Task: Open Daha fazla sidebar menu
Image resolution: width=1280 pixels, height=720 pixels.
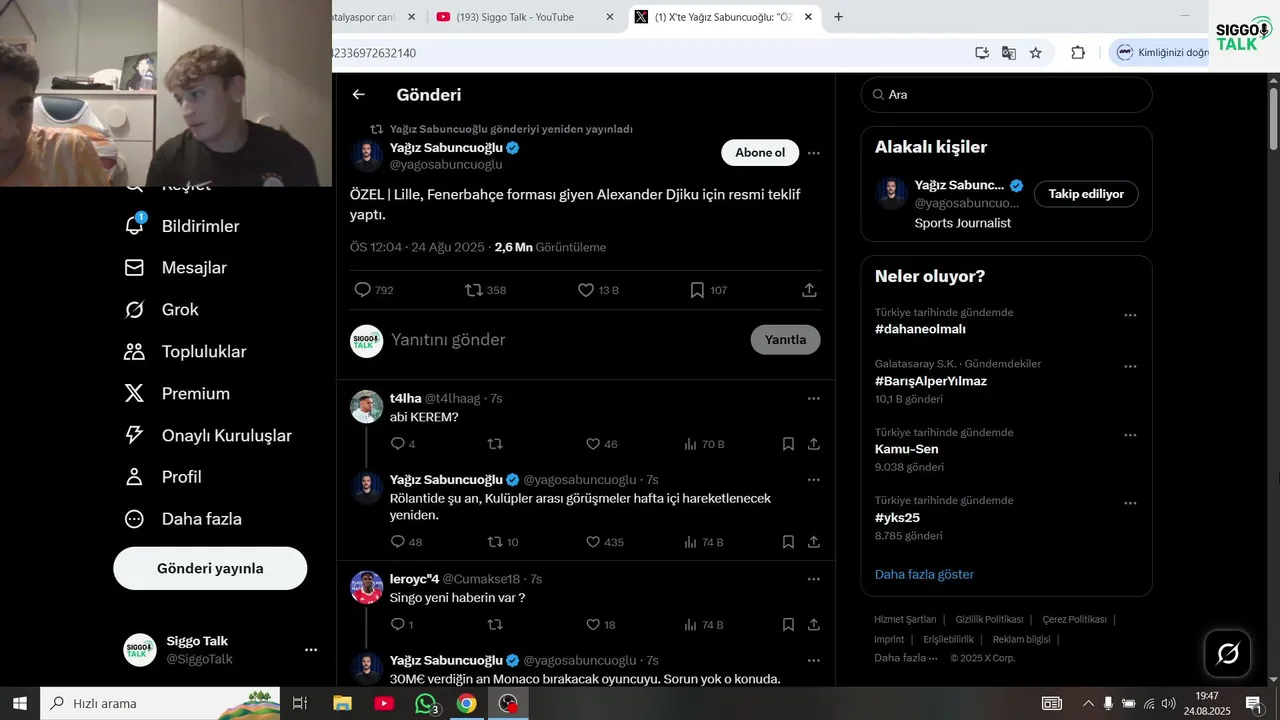Action: [182, 520]
